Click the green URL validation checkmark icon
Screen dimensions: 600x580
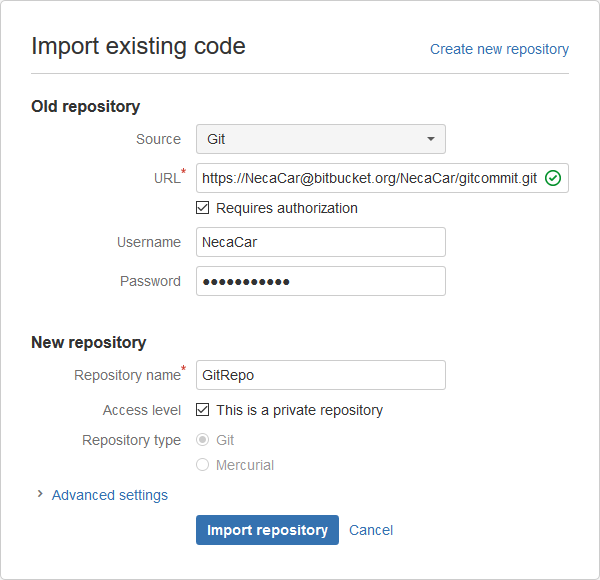pyautogui.click(x=553, y=179)
